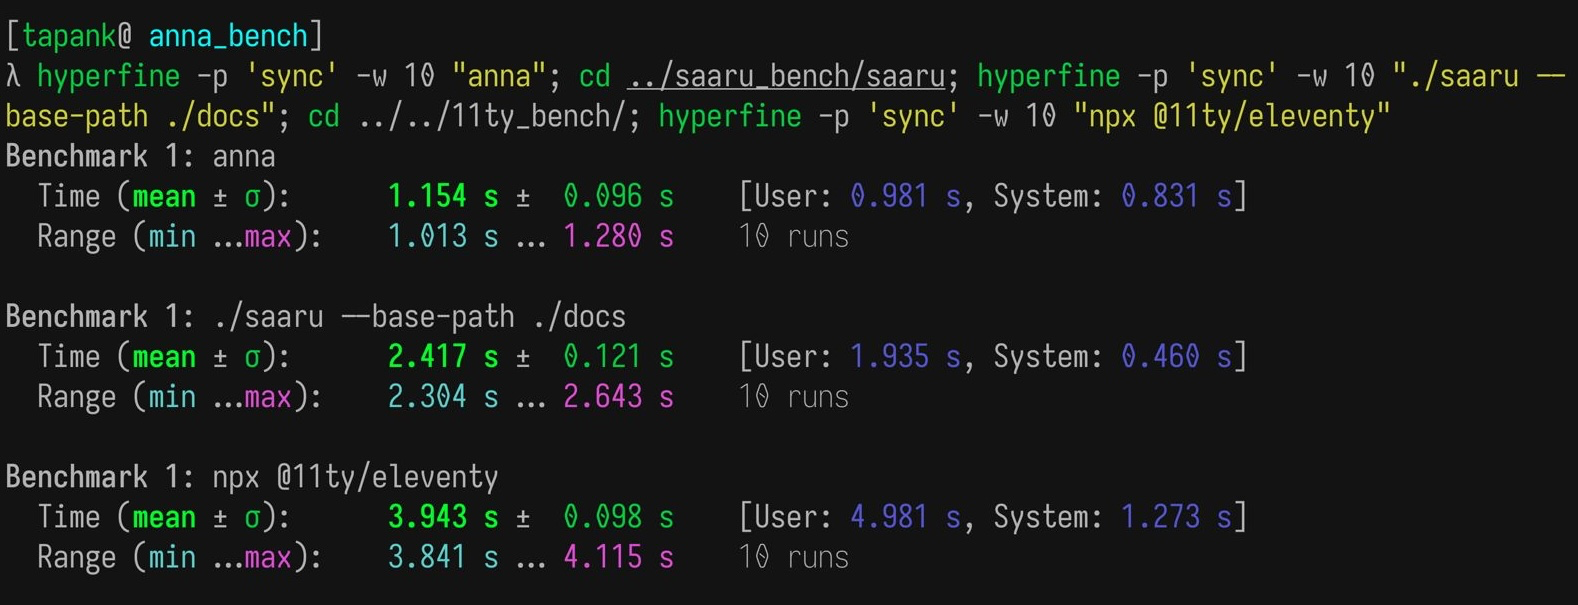Click the mean time '2.417 s'

(443, 357)
